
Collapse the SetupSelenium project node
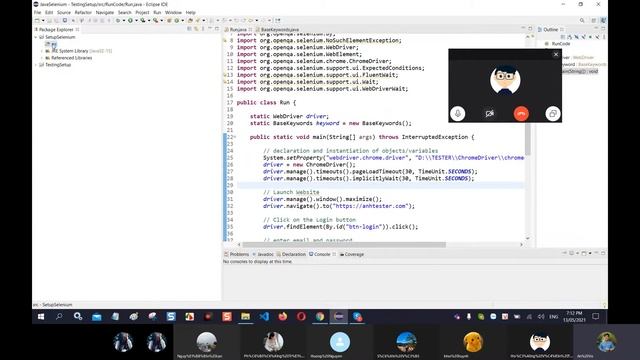point(36,37)
